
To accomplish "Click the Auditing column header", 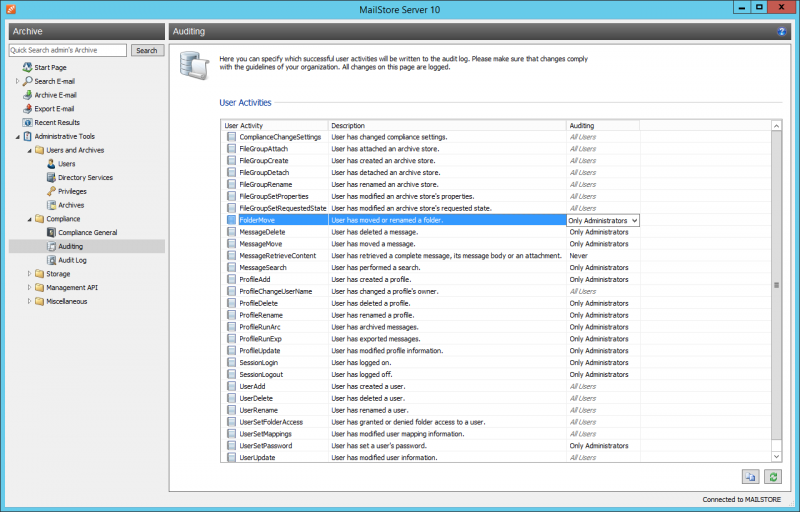I will (x=603, y=125).
